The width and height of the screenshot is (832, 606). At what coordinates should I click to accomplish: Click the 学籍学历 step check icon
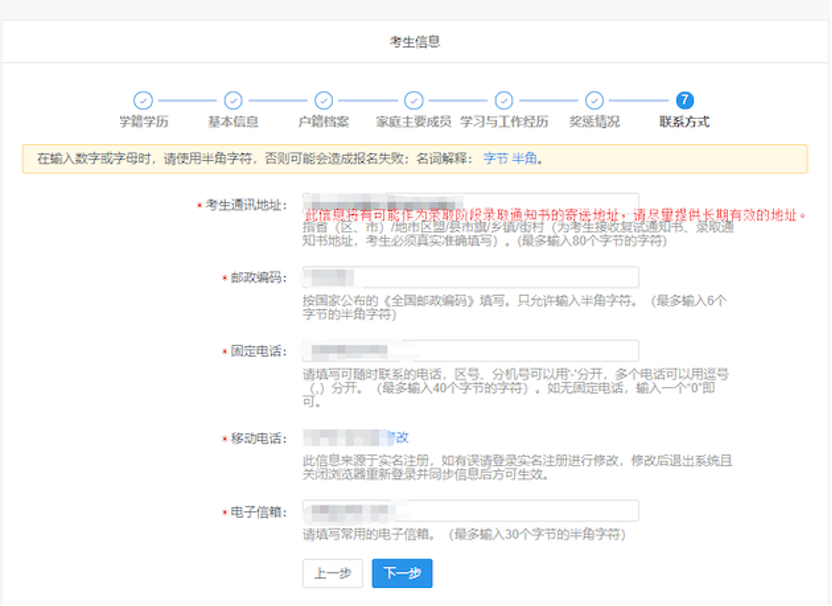(143, 100)
